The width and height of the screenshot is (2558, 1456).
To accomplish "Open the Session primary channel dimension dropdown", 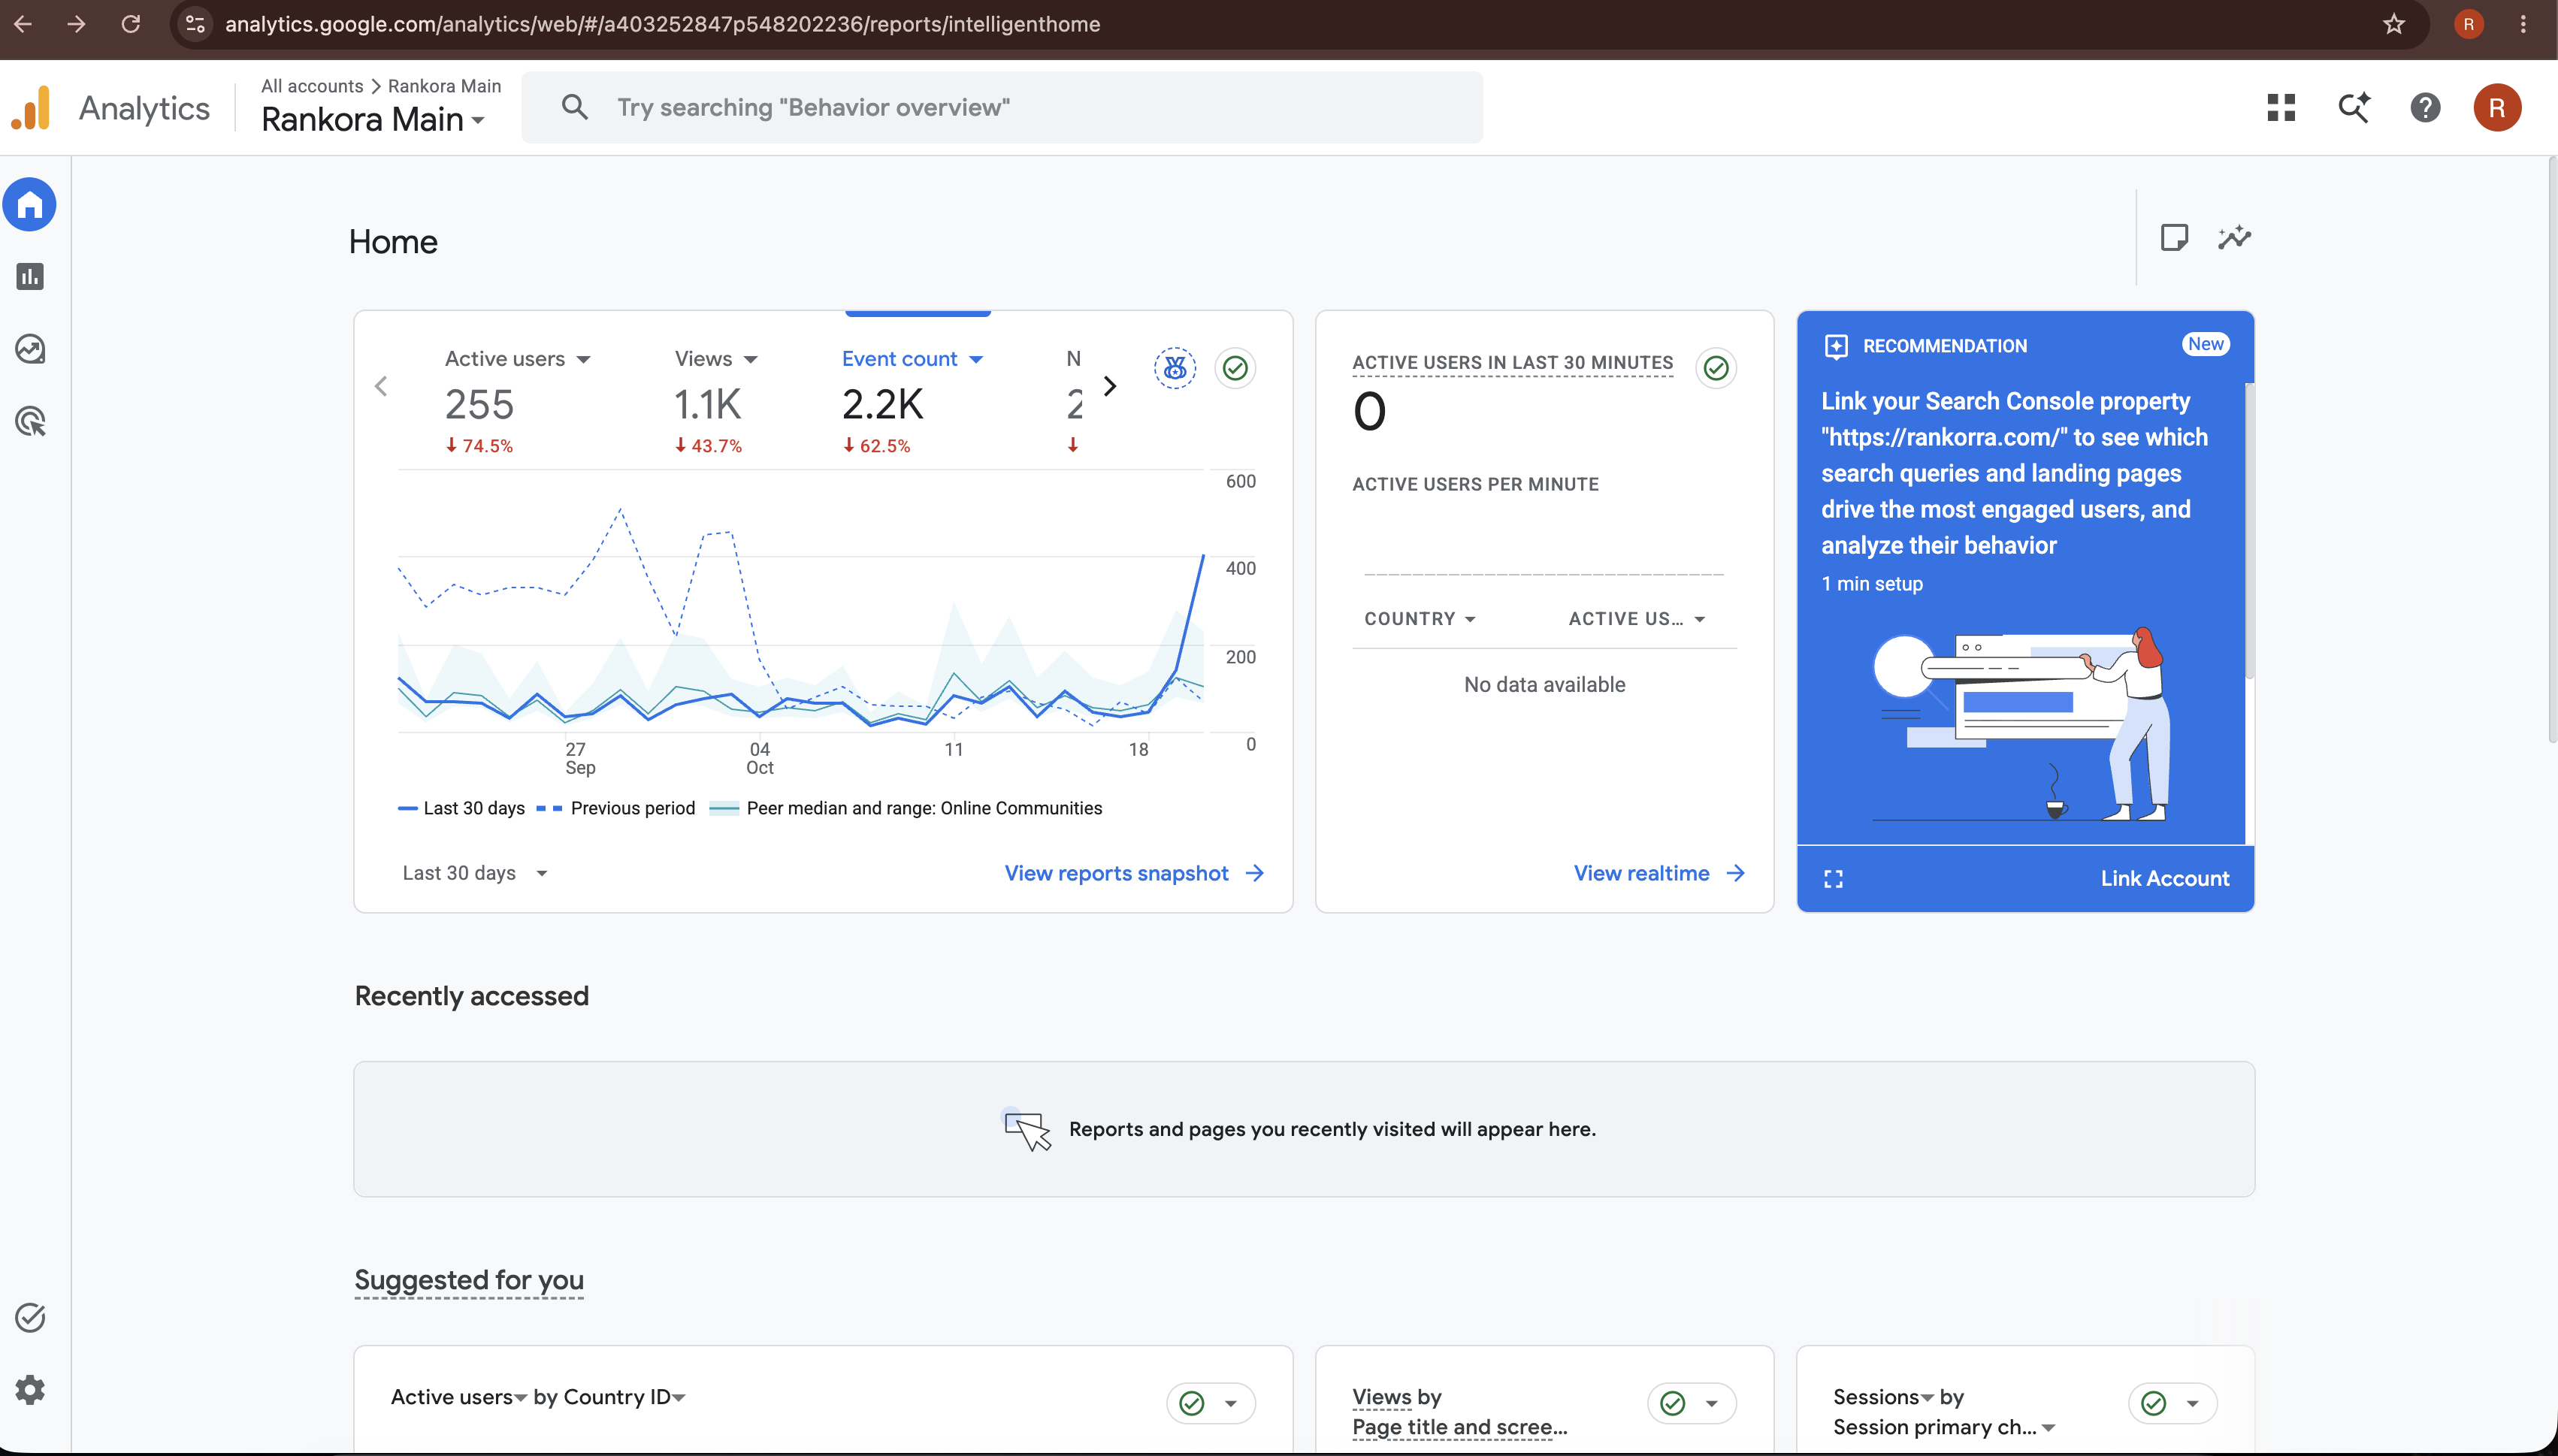I will [1944, 1427].
